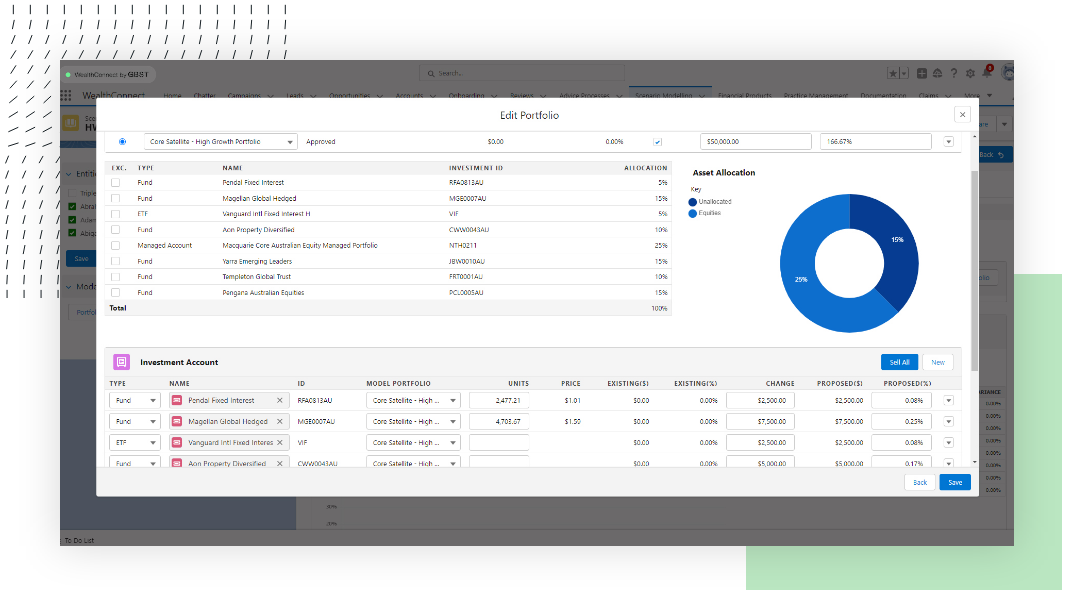Viewport: 1074px width, 606px height.
Task: Open Model Portfolio dropdown for Pendal Fixed Interest
Action: coord(413,401)
